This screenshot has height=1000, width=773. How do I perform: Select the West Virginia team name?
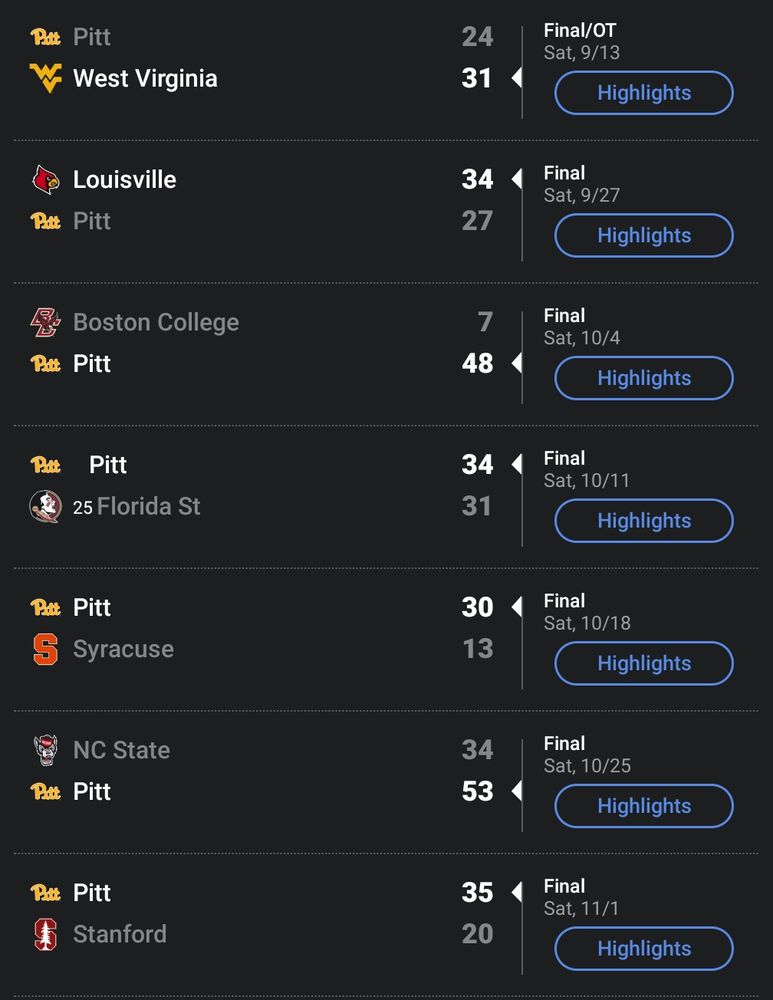pos(145,79)
